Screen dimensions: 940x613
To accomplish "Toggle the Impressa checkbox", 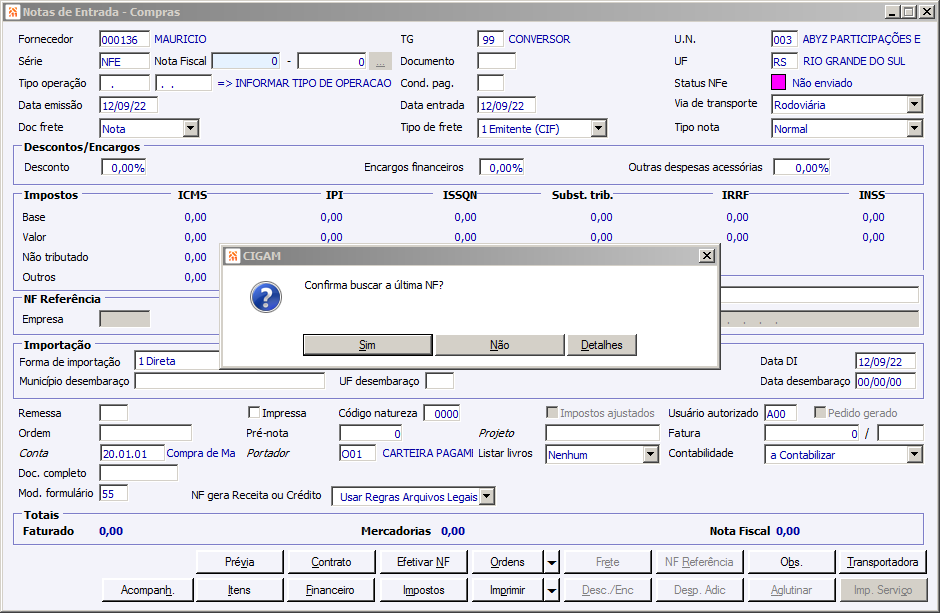I will point(254,412).
